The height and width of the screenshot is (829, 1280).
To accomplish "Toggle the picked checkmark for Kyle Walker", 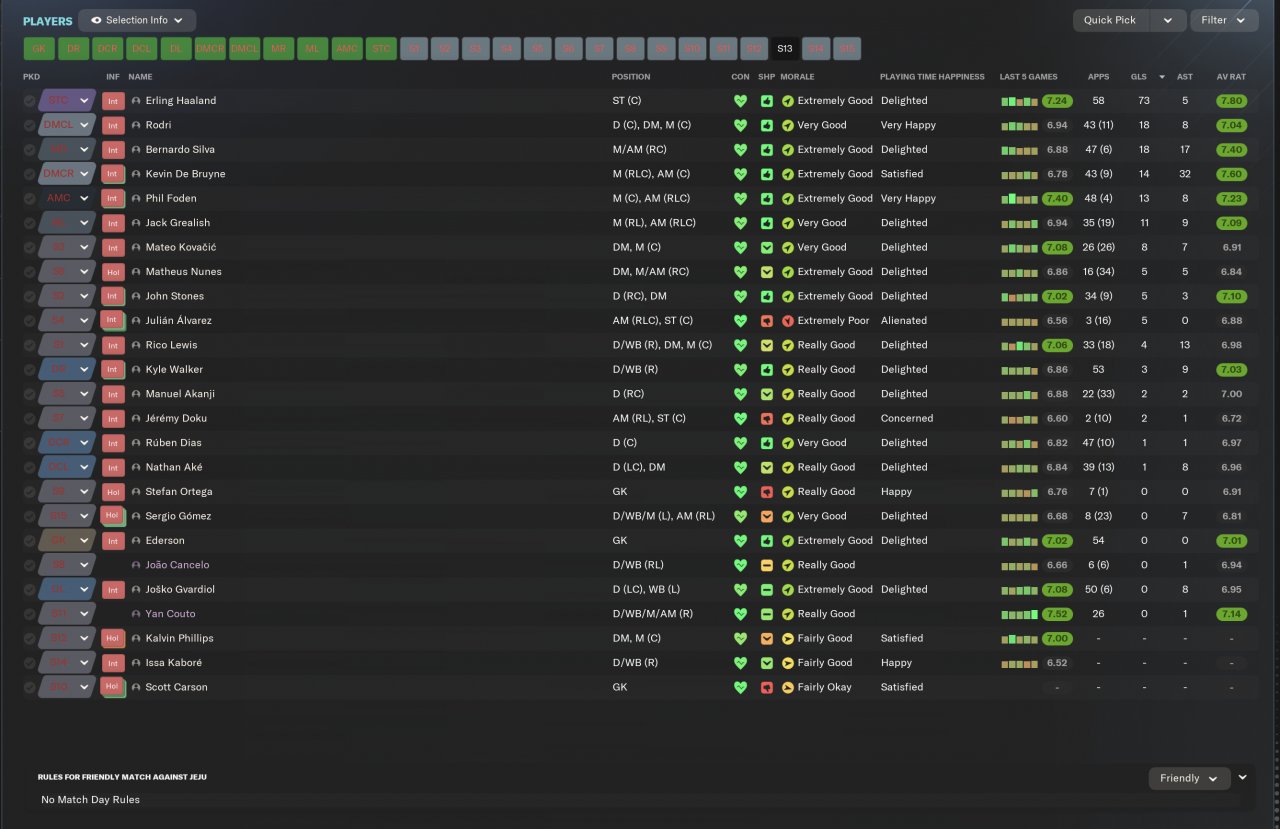I will pyautogui.click(x=30, y=370).
